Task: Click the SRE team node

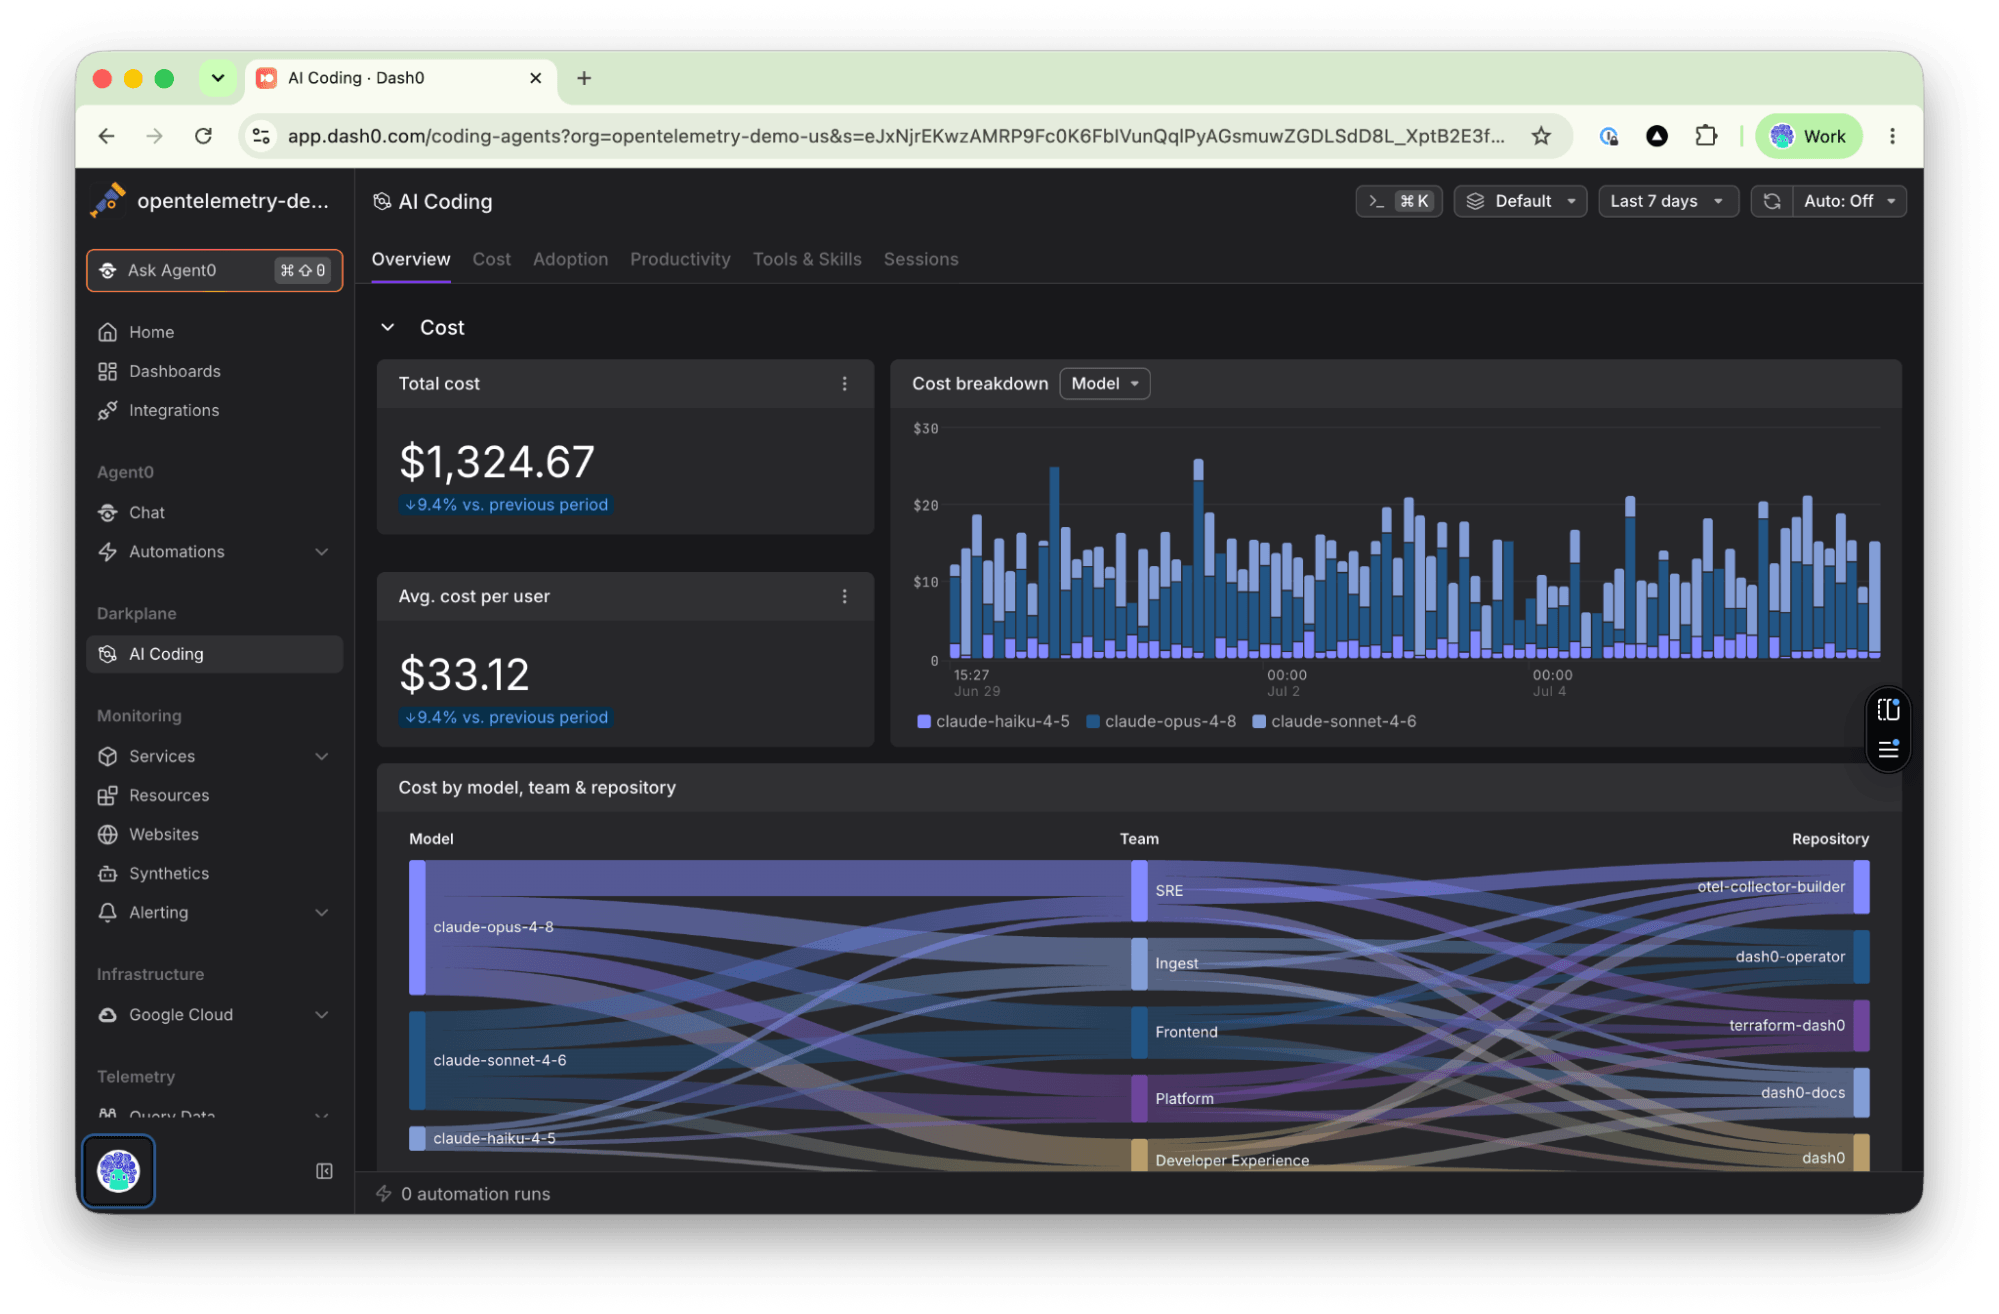Action: (x=1139, y=890)
